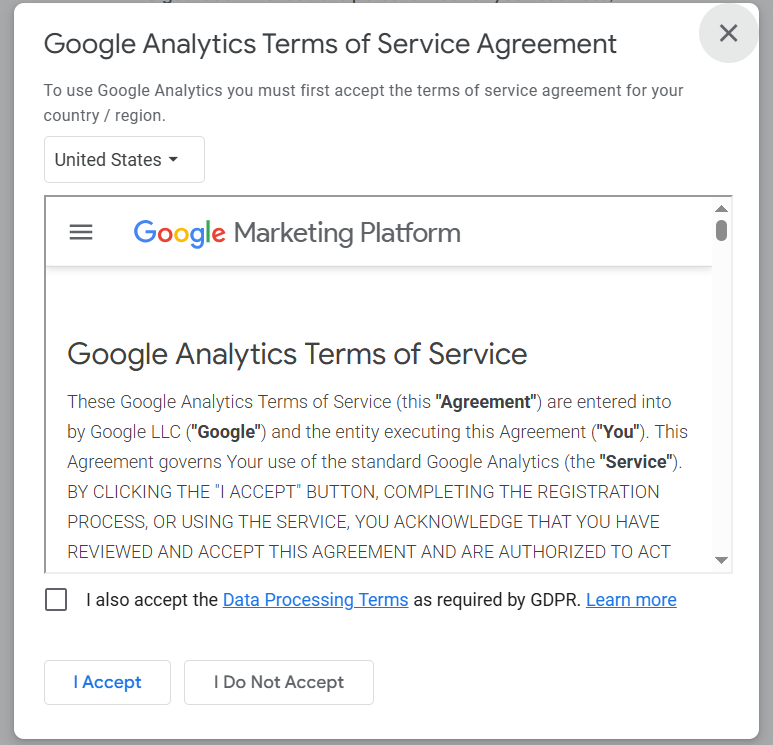This screenshot has width=773, height=745.
Task: Click the Google Analytics Terms of Service heading
Action: [297, 354]
